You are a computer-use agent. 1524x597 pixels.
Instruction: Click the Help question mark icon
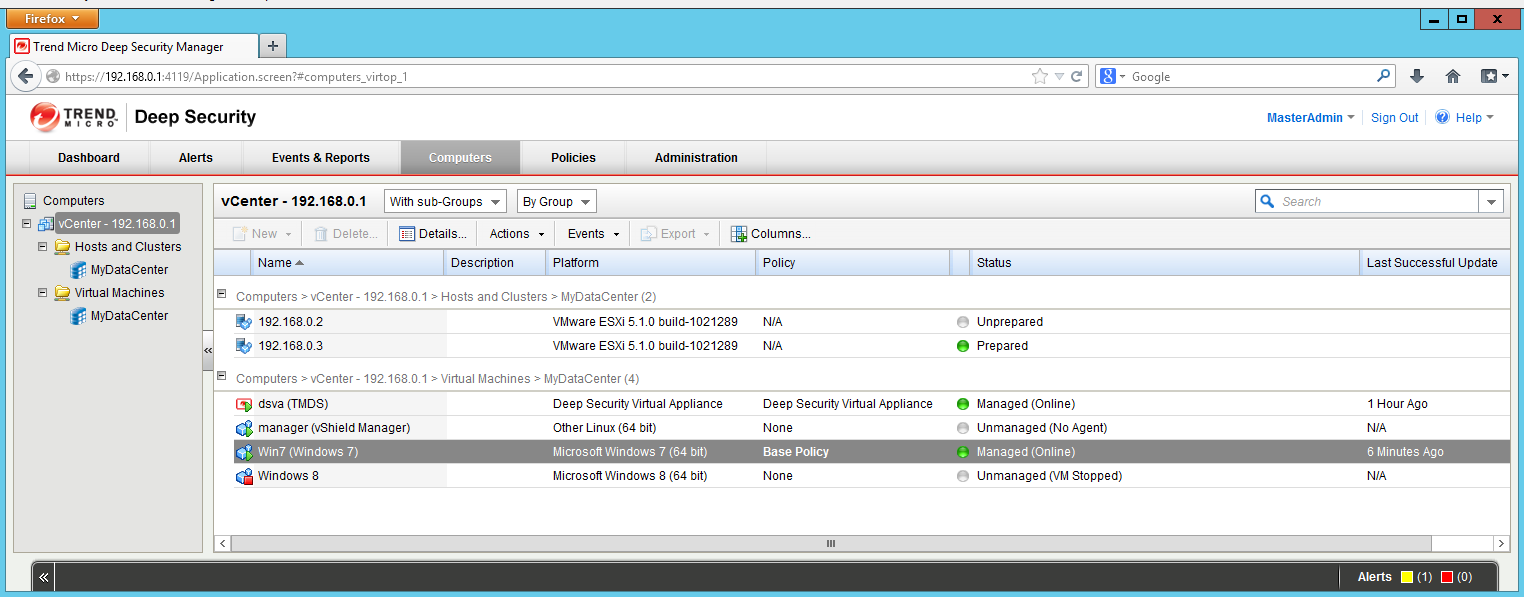click(x=1442, y=117)
